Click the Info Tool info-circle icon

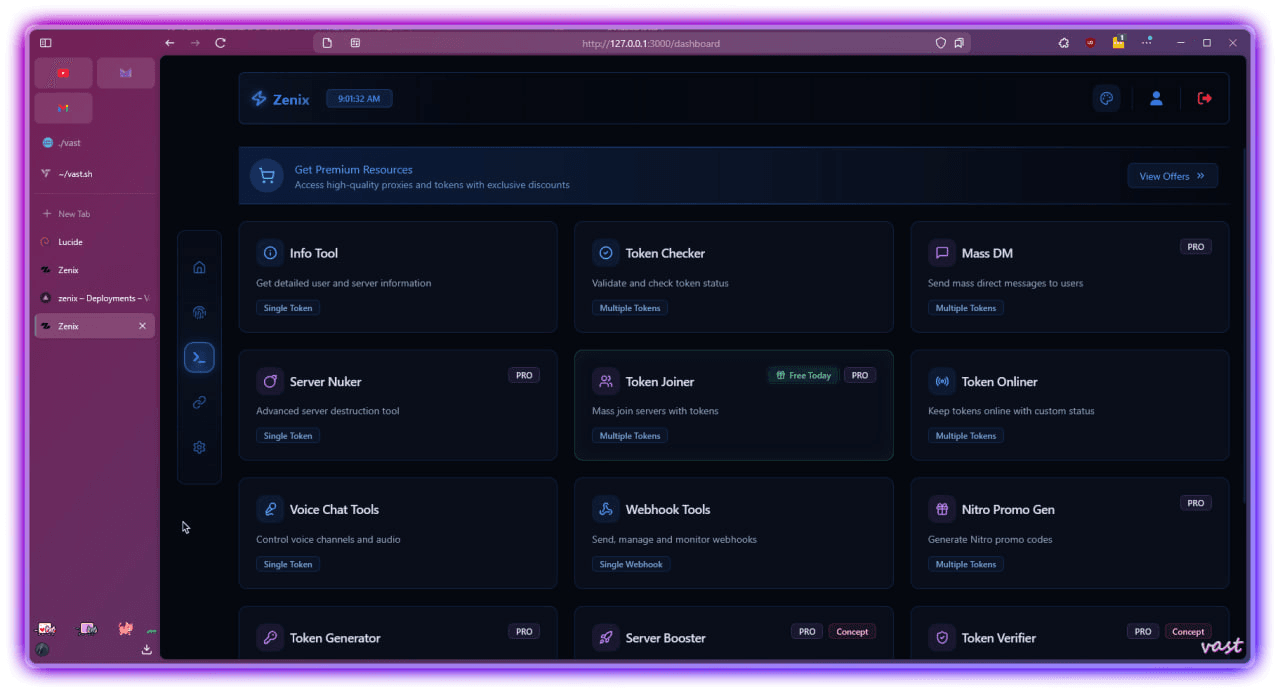(270, 253)
